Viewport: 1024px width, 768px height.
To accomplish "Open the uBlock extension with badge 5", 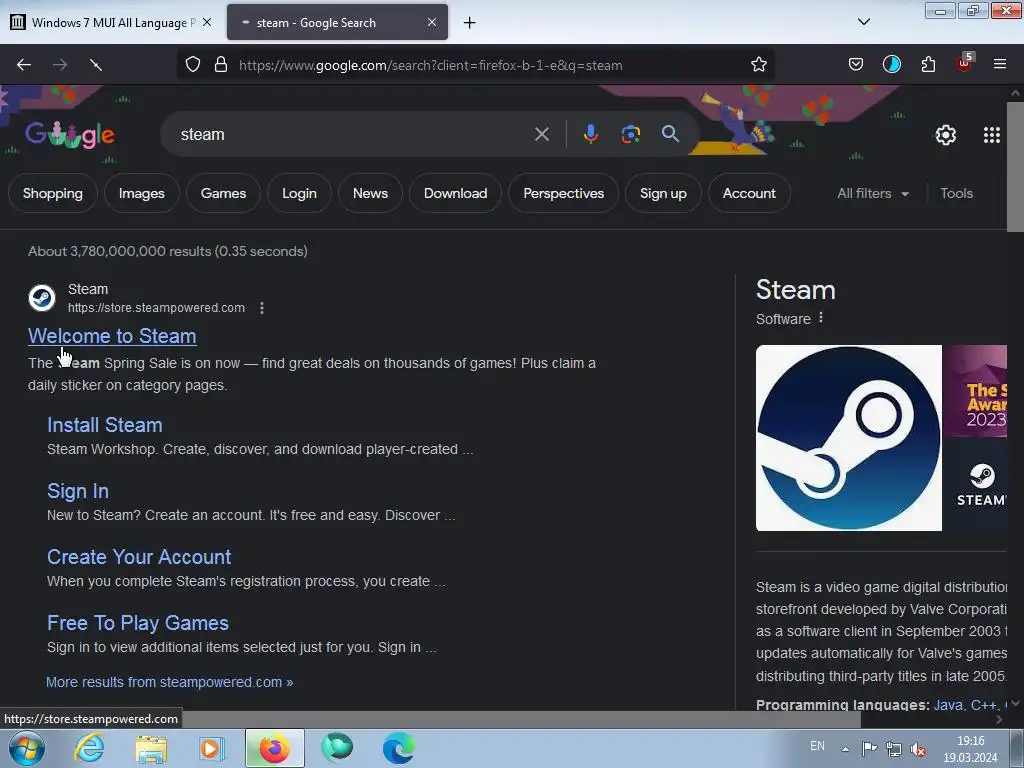I will (x=964, y=63).
